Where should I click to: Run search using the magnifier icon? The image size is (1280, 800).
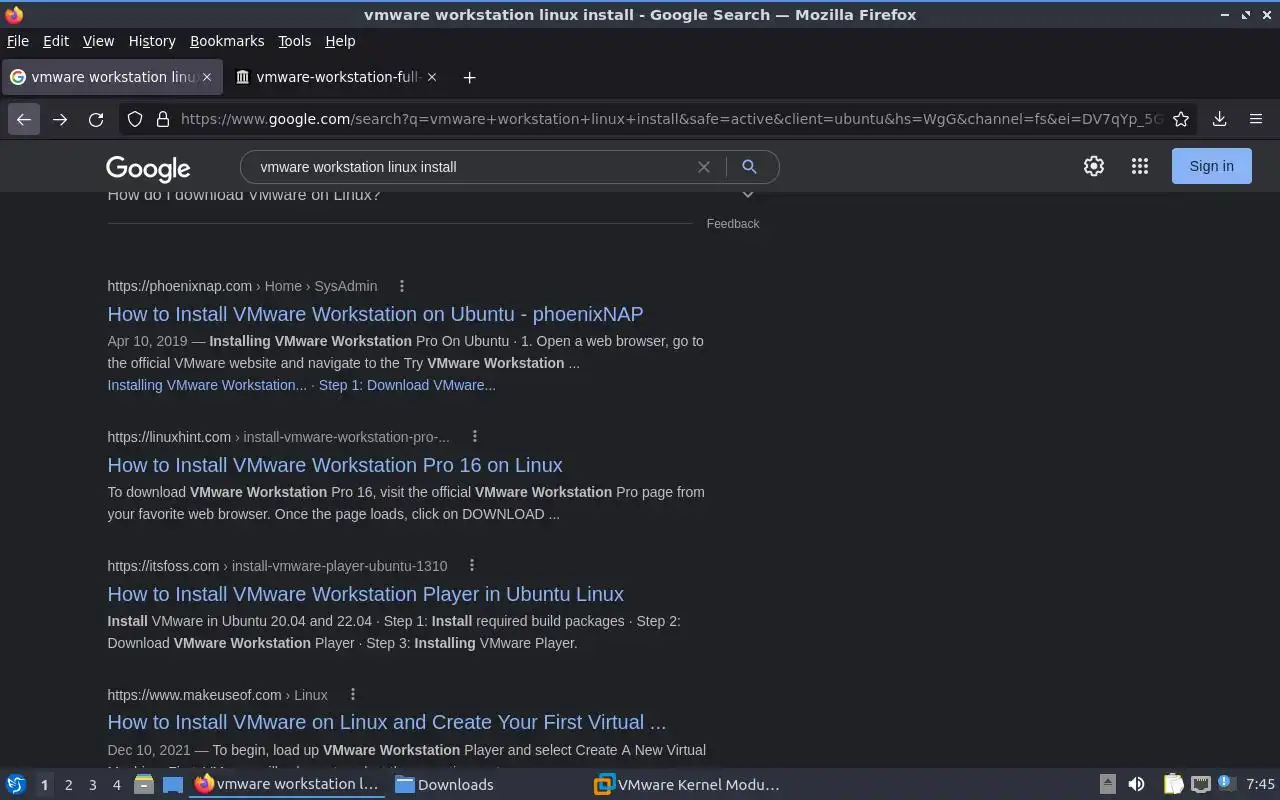[x=749, y=167]
